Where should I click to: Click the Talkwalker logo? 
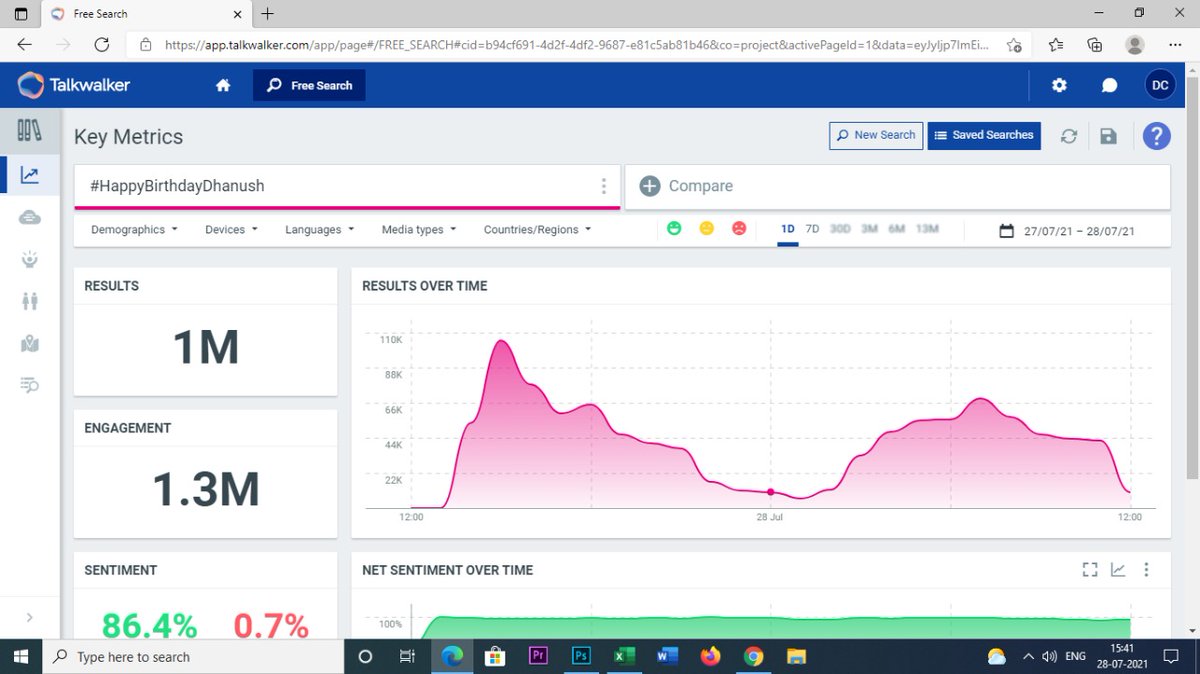(x=74, y=85)
